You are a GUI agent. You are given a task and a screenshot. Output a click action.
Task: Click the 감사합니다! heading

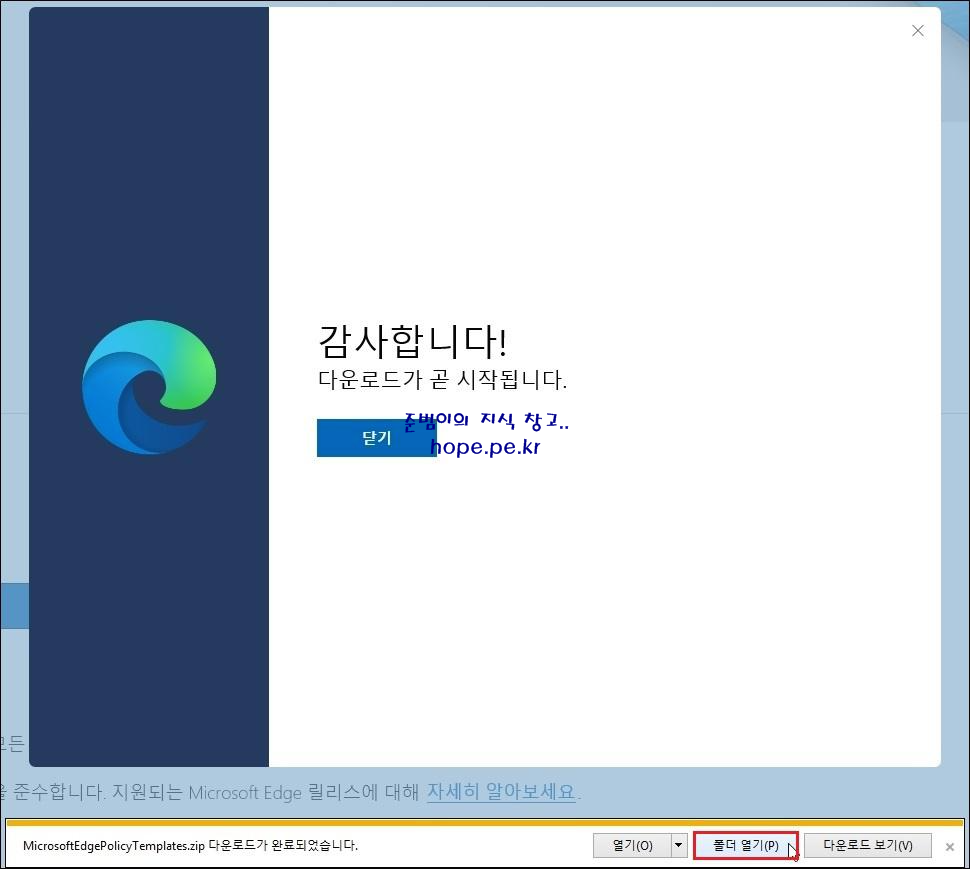(413, 341)
